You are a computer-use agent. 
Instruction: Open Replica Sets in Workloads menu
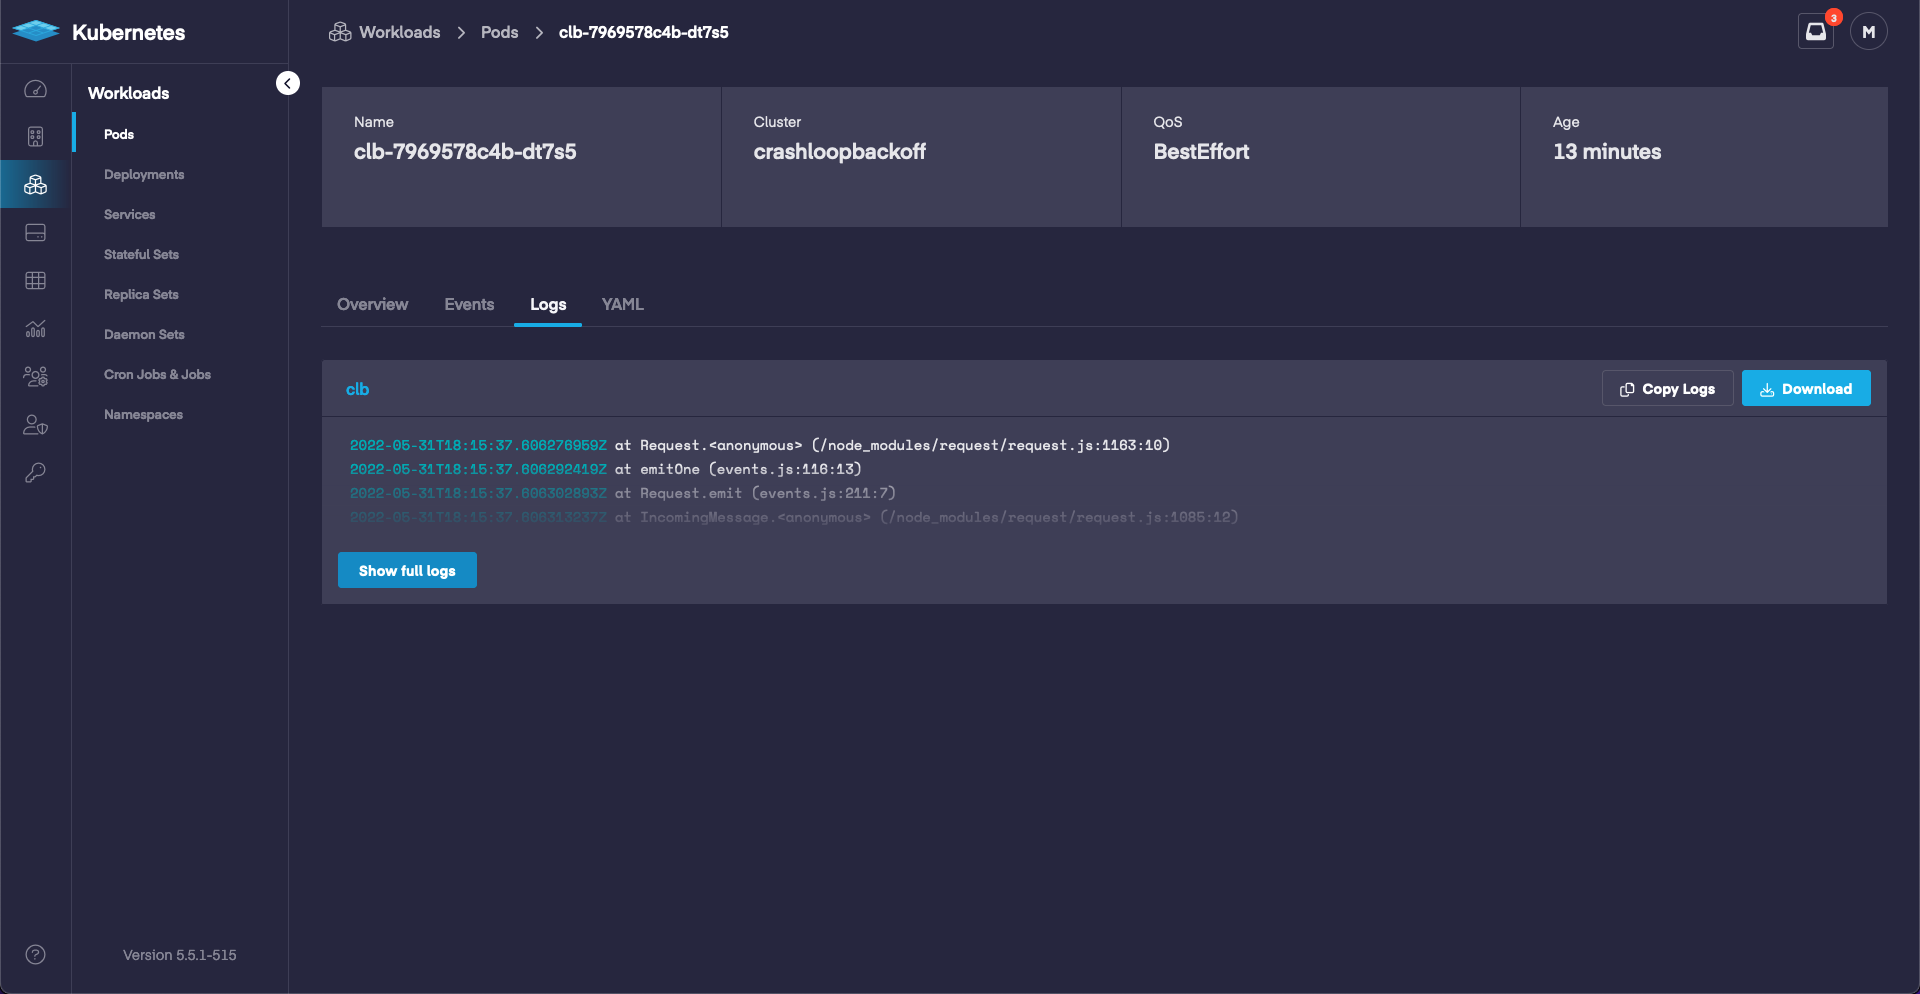[141, 294]
